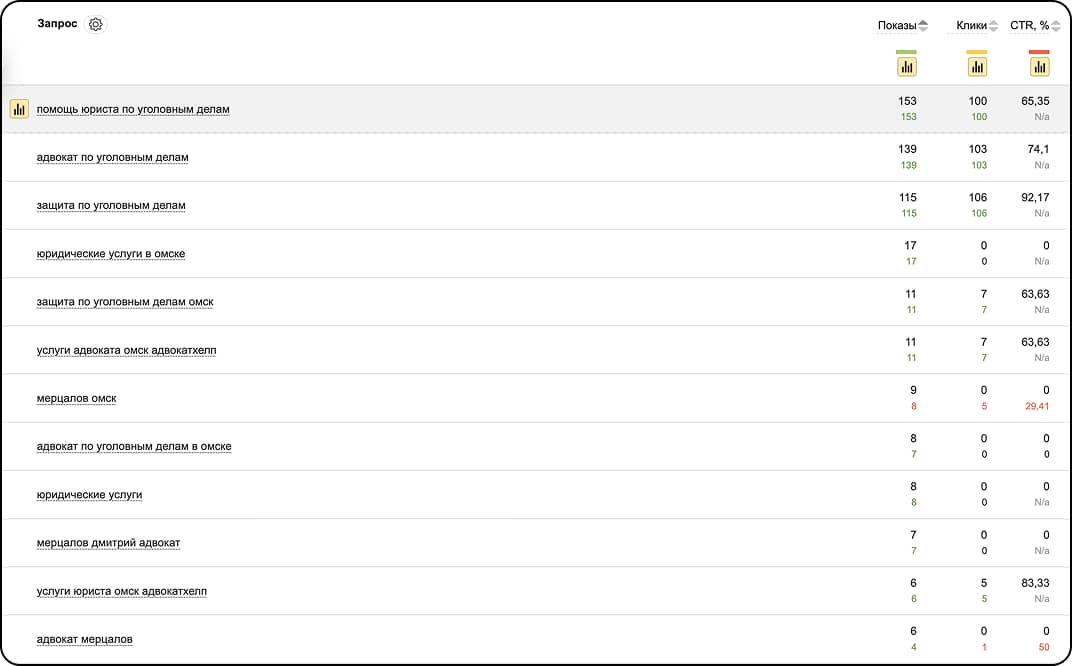1072x666 pixels.
Task: Click the red color bar above CTR chart
Action: (x=1040, y=52)
